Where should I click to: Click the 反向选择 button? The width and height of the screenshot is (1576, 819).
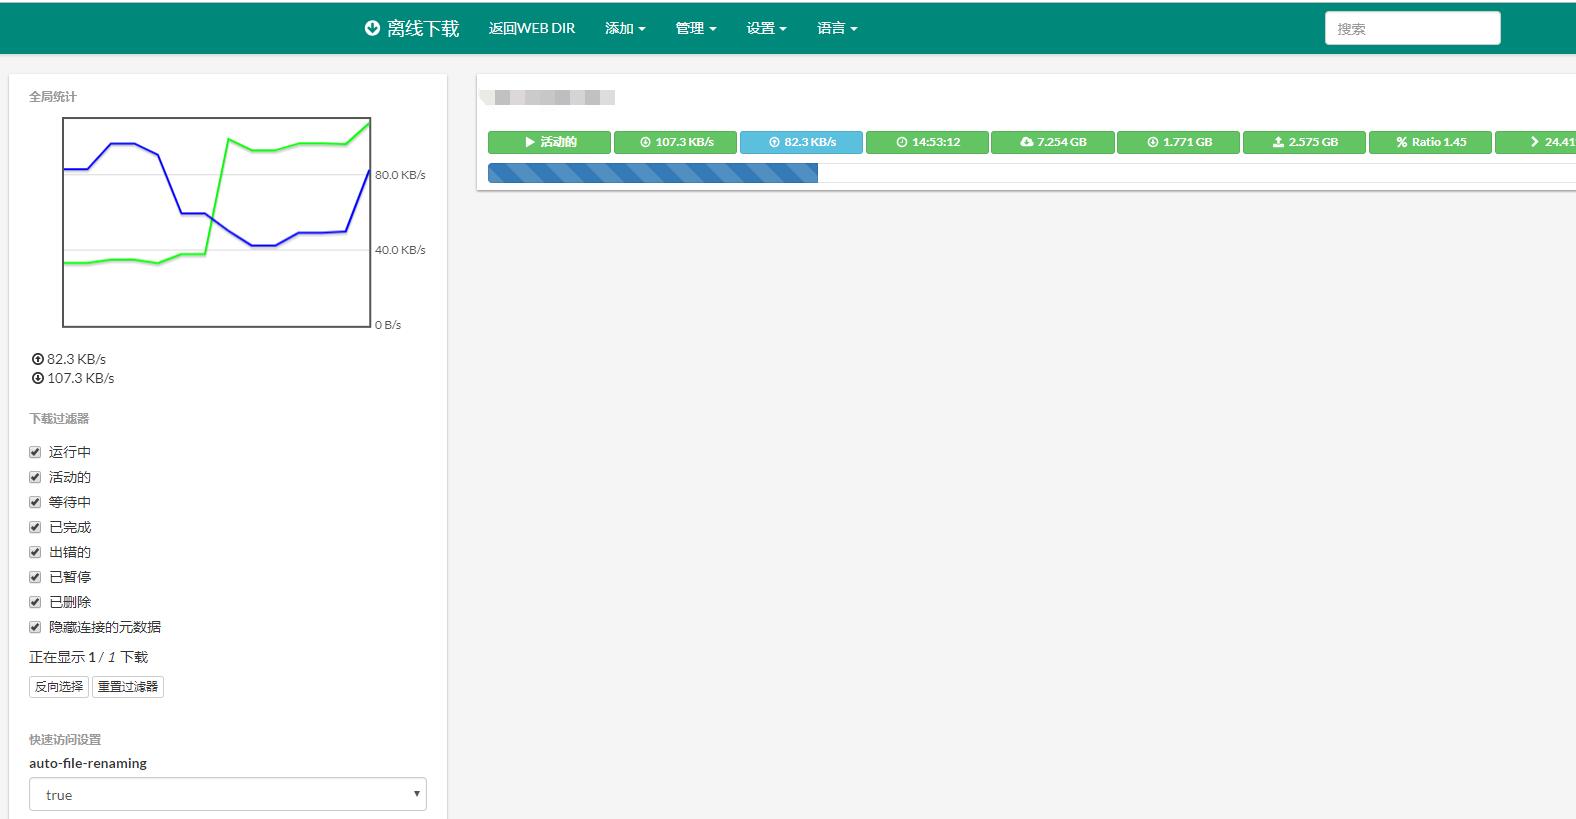pos(59,687)
